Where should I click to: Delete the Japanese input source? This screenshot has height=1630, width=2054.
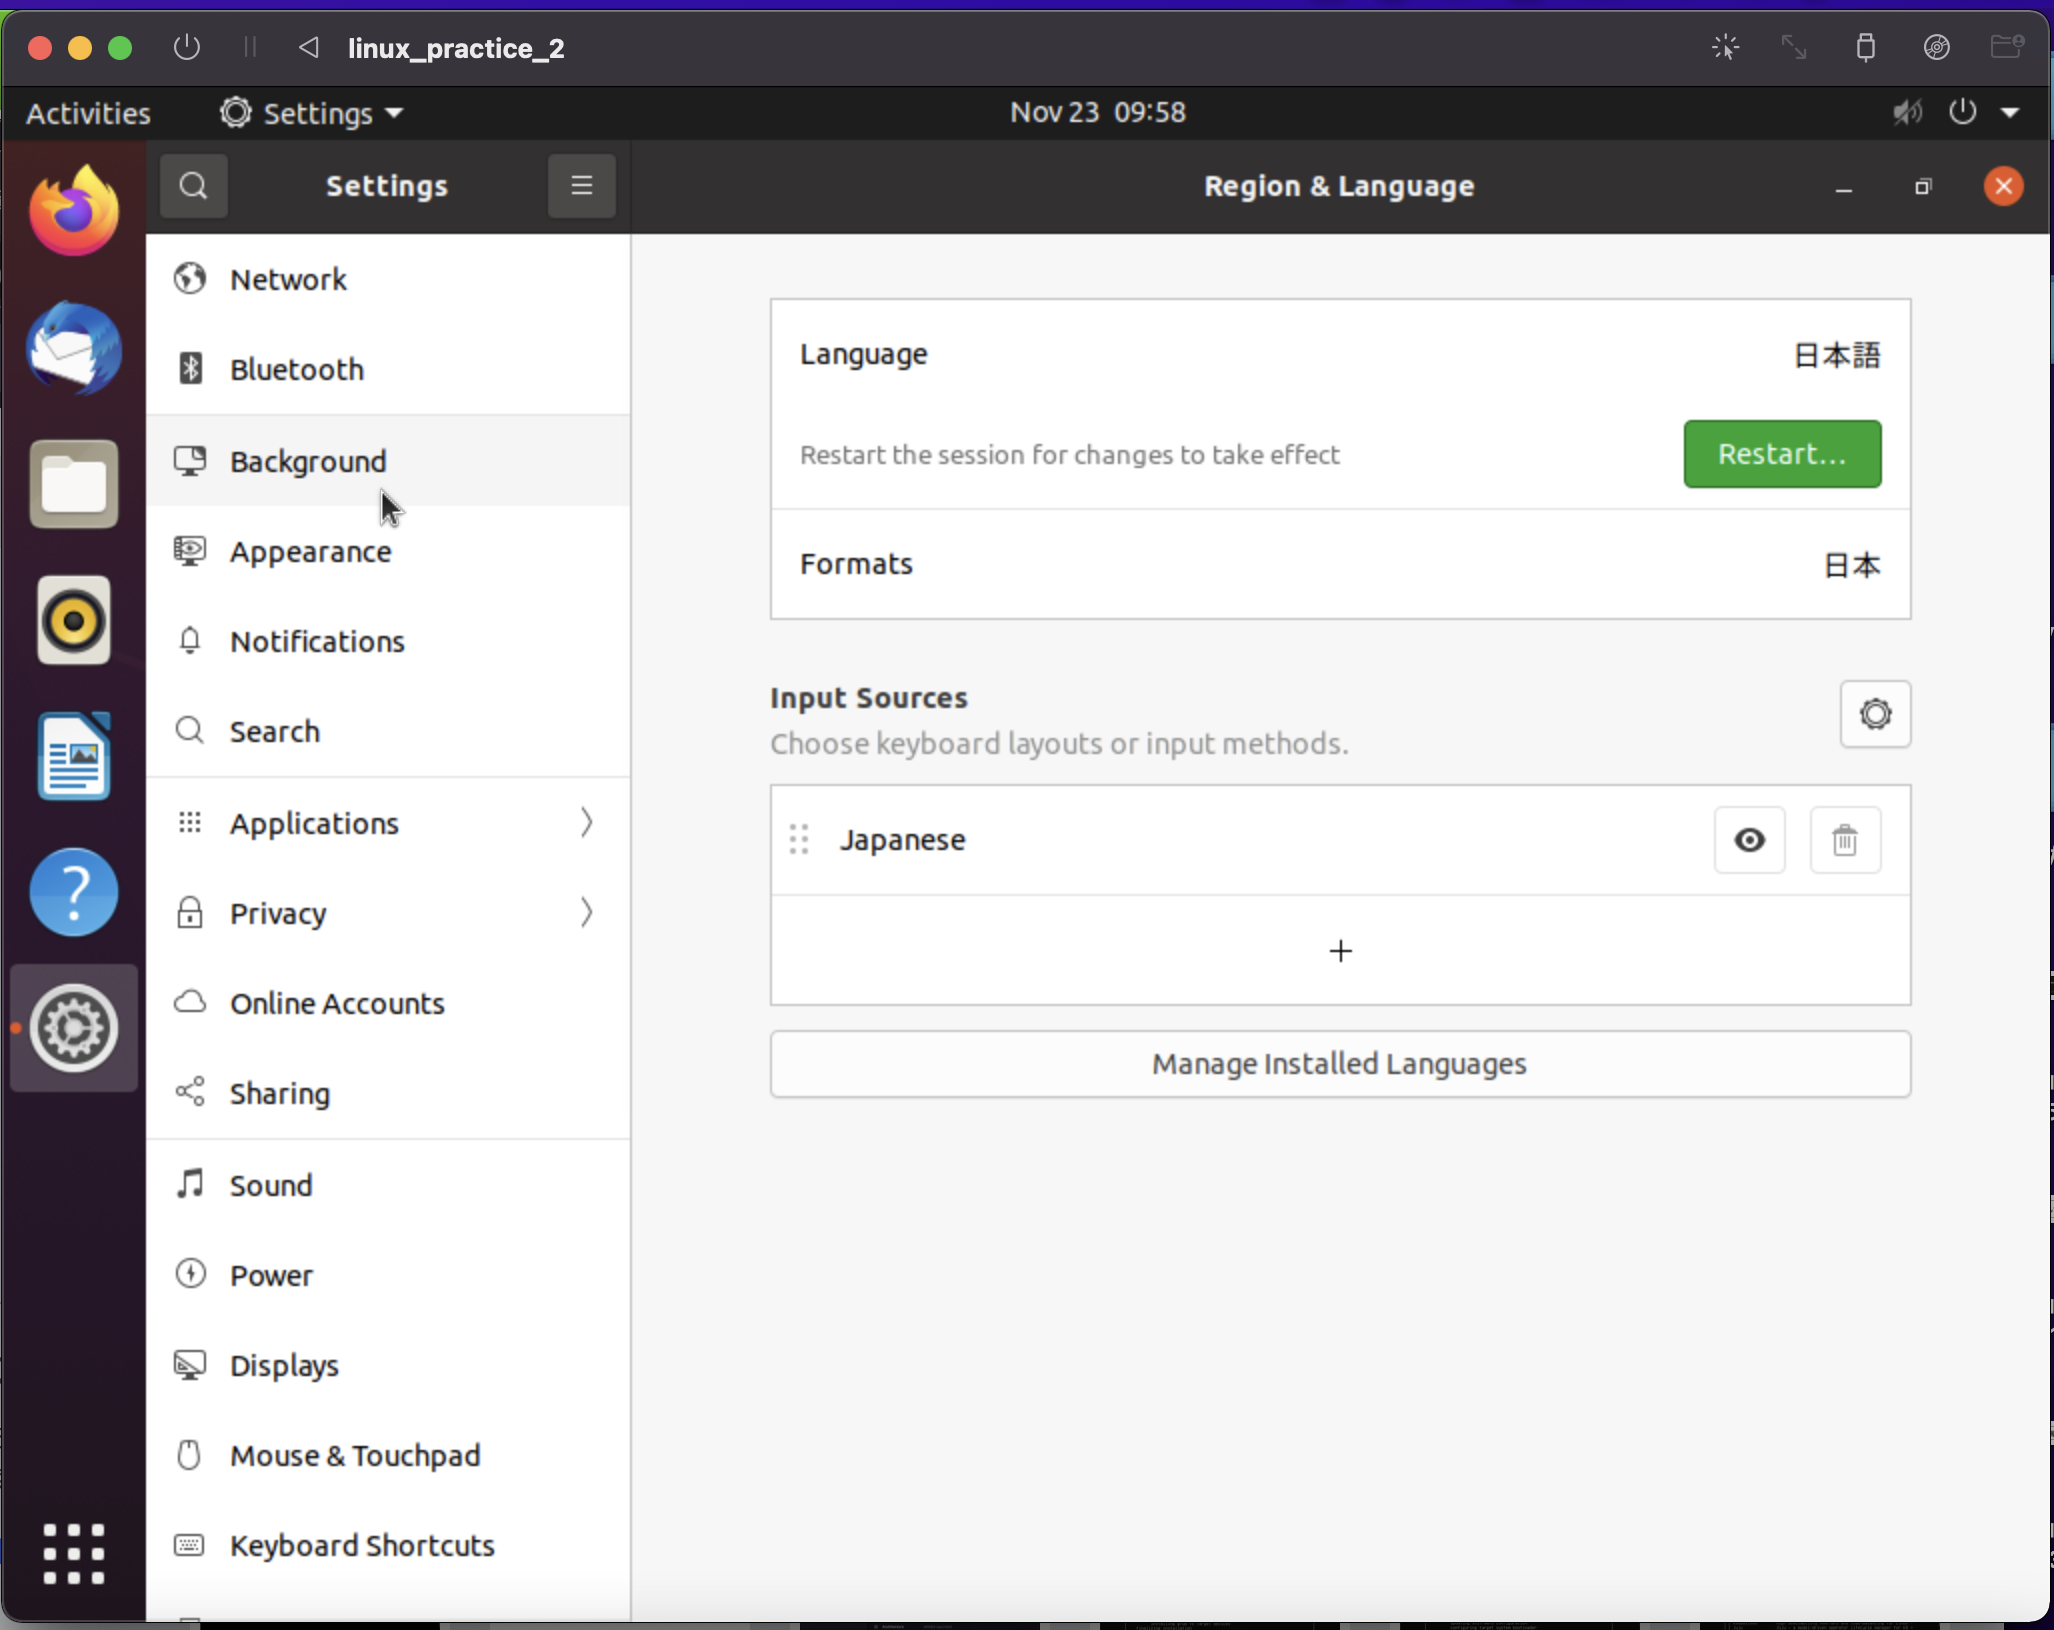(x=1845, y=840)
